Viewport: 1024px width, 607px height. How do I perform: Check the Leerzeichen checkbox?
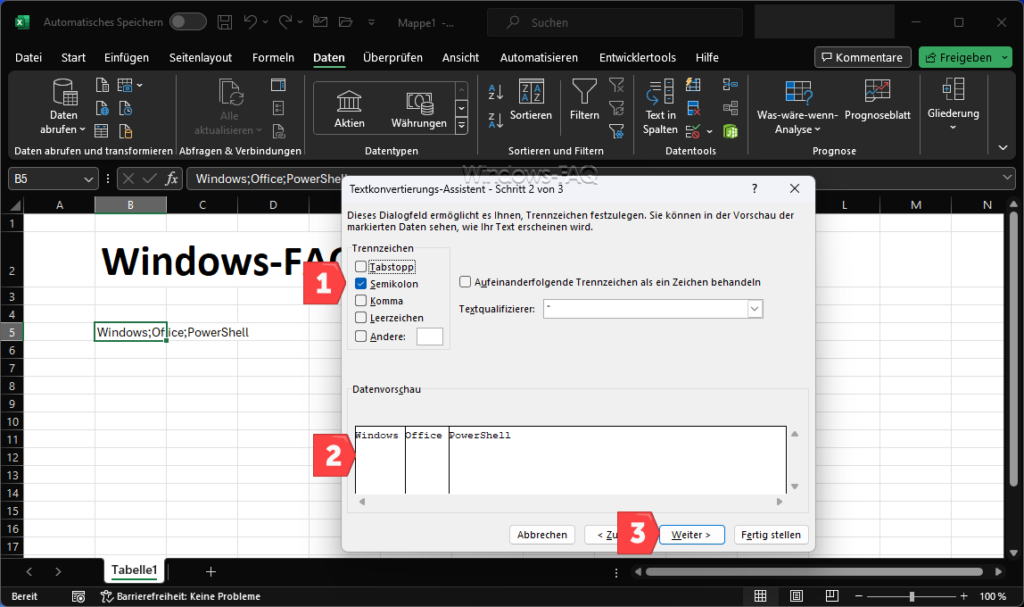click(x=360, y=318)
